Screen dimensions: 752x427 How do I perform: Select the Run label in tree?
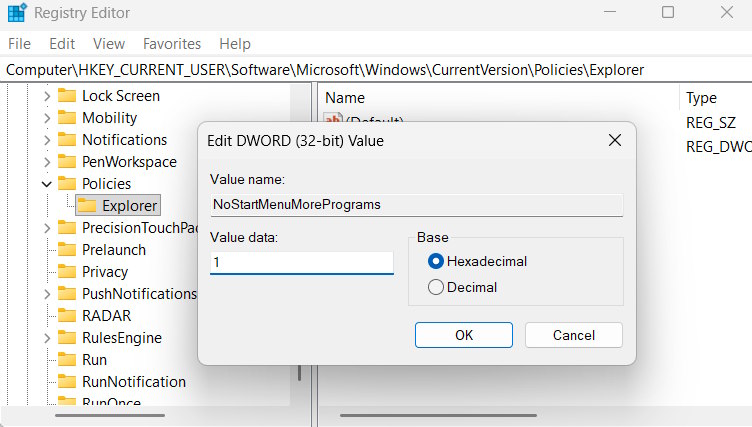(94, 360)
